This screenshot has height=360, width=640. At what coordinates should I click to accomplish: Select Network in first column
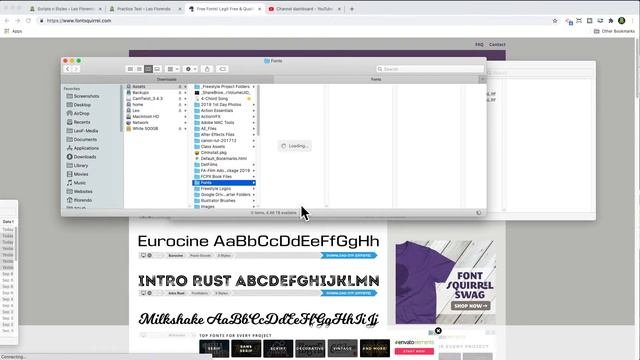(x=156, y=122)
